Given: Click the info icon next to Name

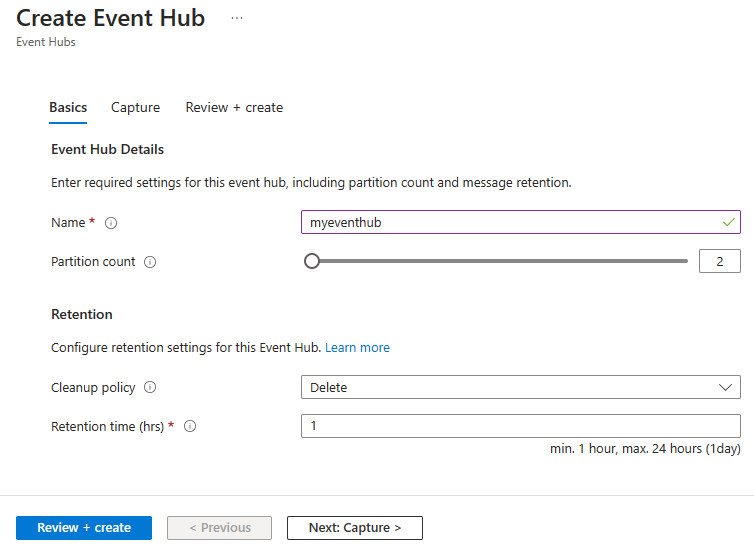Looking at the screenshot, I should [x=111, y=223].
